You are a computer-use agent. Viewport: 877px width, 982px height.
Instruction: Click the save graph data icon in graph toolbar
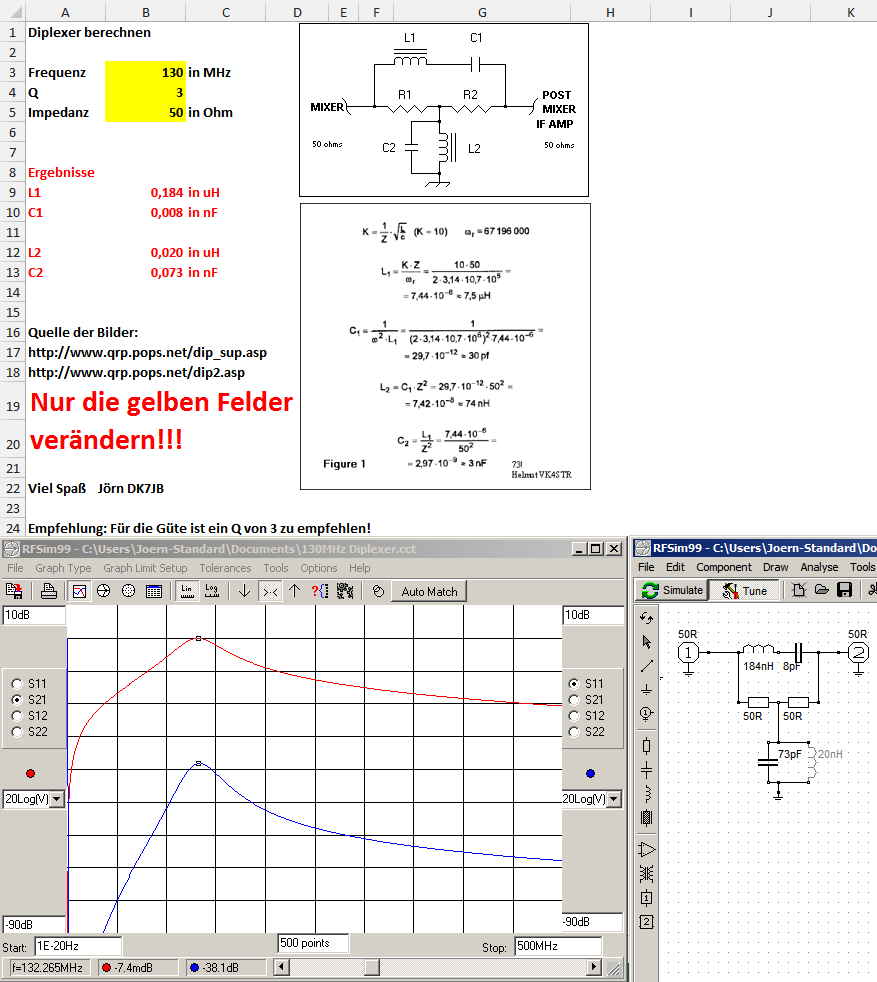point(14,591)
